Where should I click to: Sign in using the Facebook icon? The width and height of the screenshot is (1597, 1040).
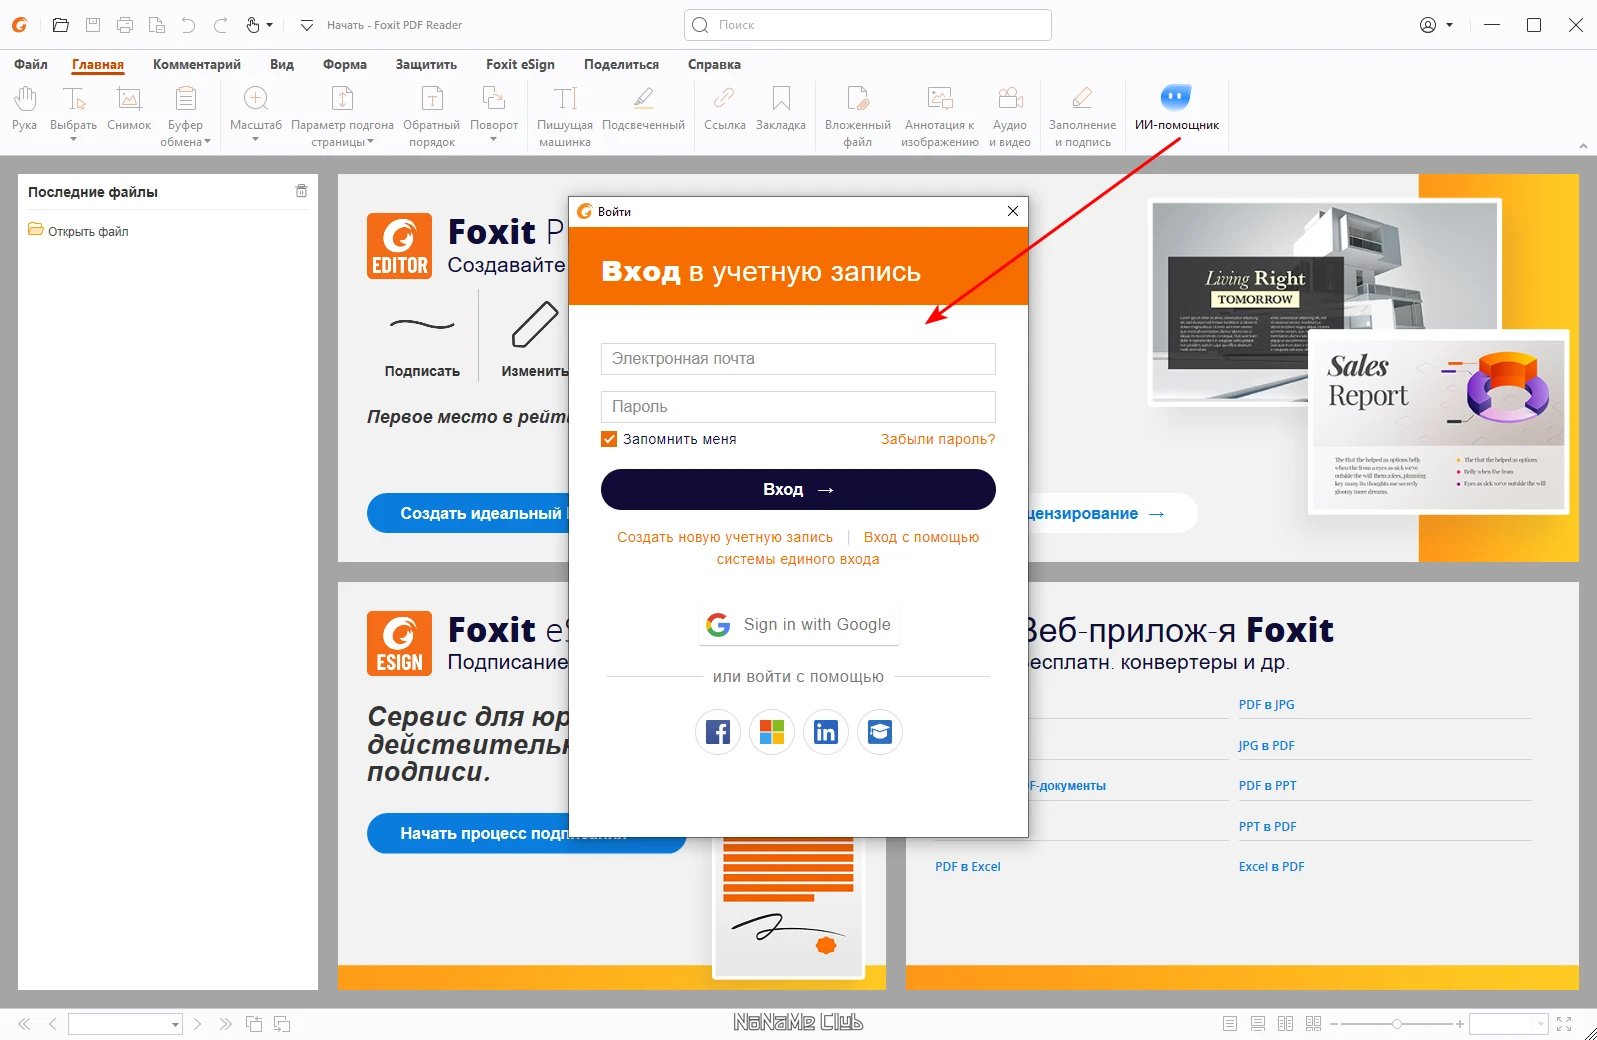tap(718, 732)
